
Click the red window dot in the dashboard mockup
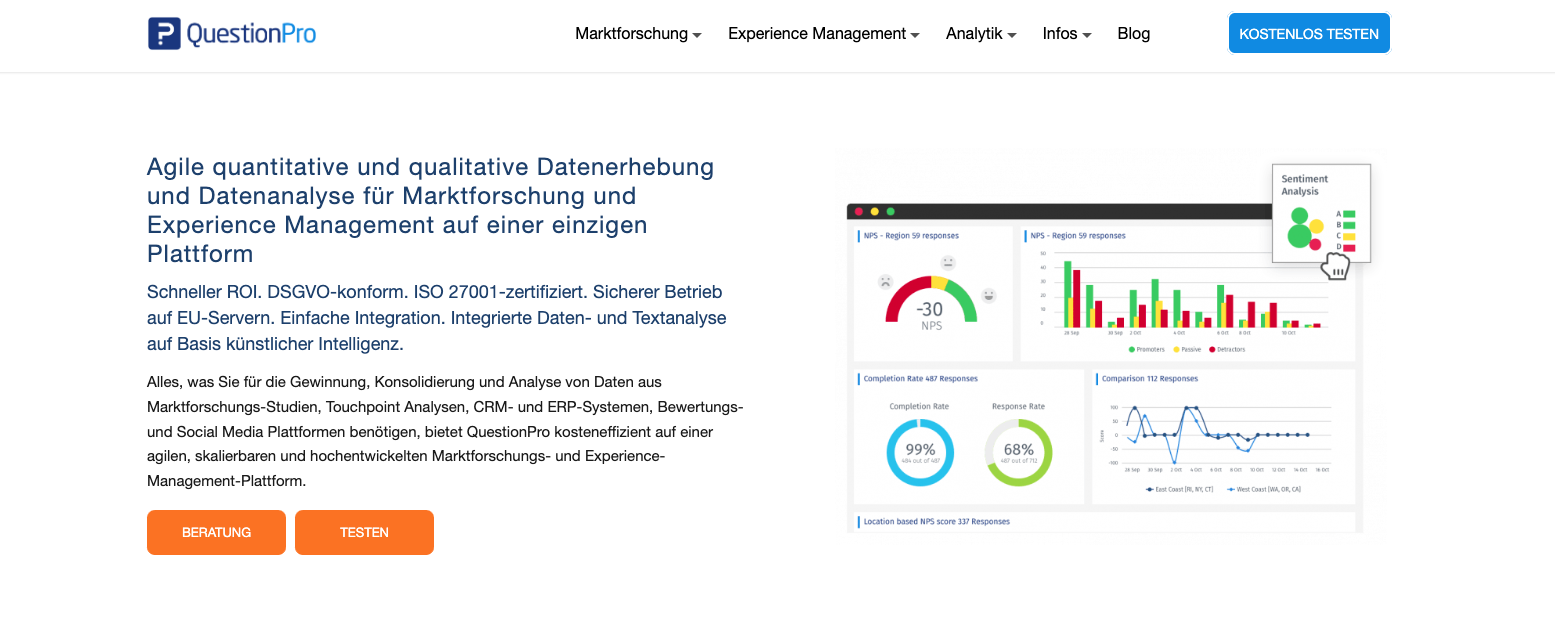point(858,211)
